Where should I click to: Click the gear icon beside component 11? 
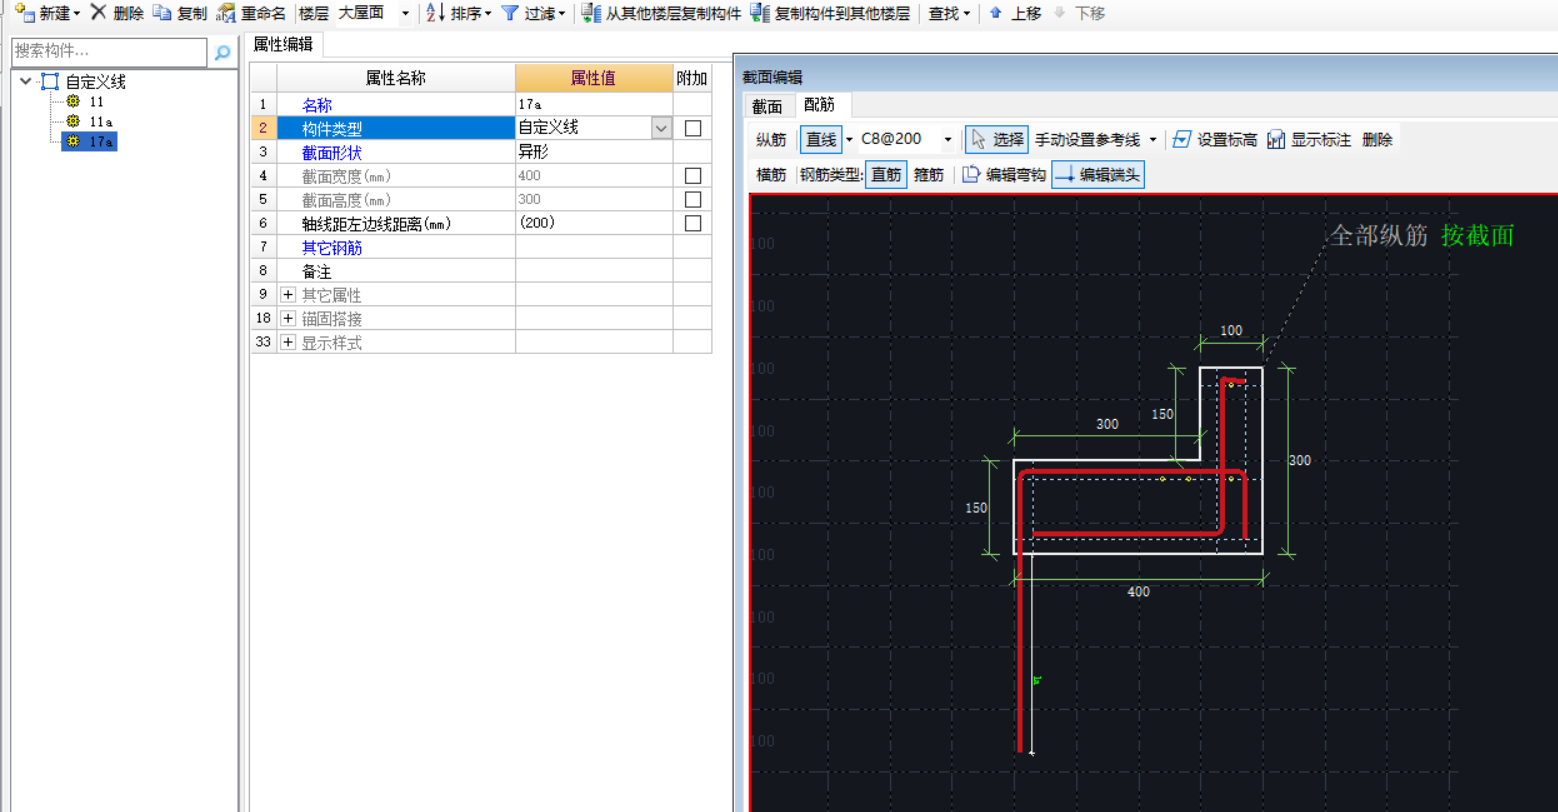[x=72, y=102]
